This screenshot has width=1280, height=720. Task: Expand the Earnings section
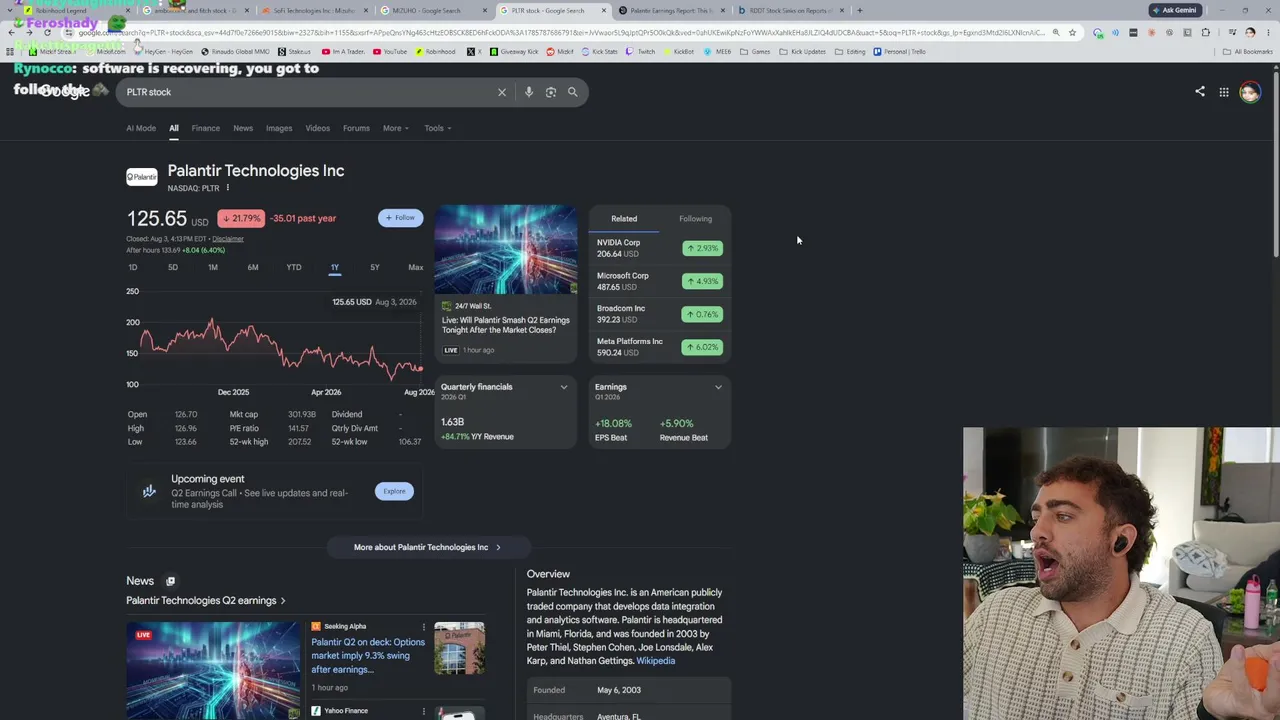tap(718, 387)
